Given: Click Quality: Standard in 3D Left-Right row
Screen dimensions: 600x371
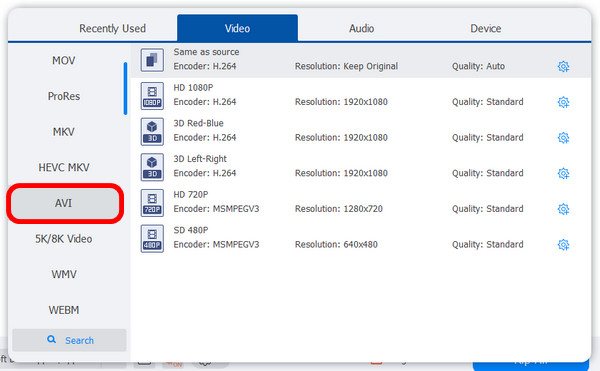Looking at the screenshot, I should point(488,173).
